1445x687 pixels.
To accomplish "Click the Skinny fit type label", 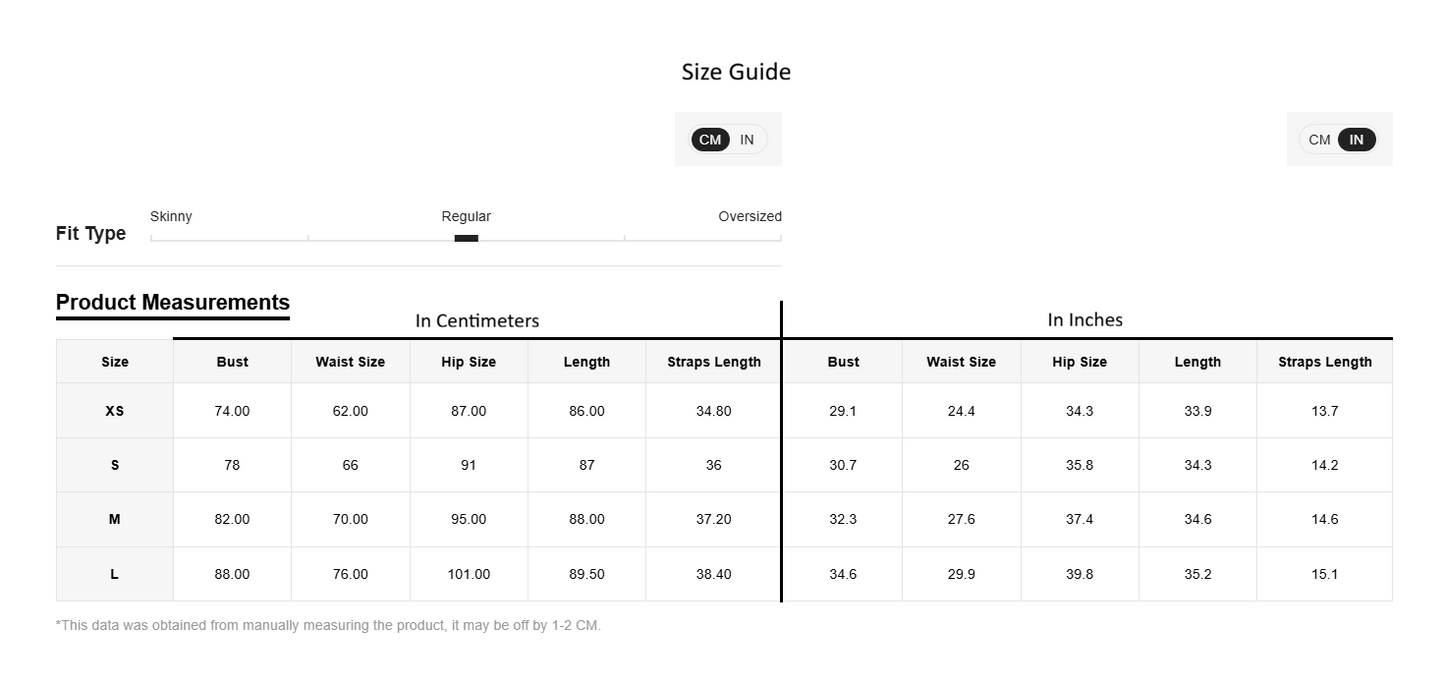I will pyautogui.click(x=171, y=216).
